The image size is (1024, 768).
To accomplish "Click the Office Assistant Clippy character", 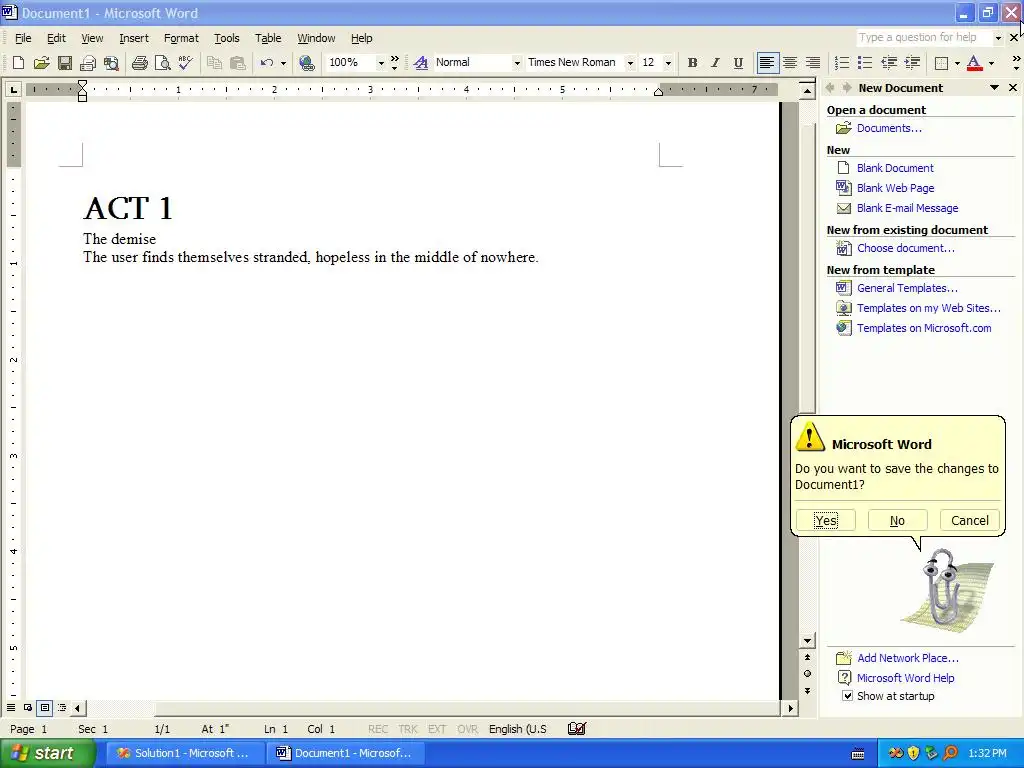I will (x=945, y=590).
